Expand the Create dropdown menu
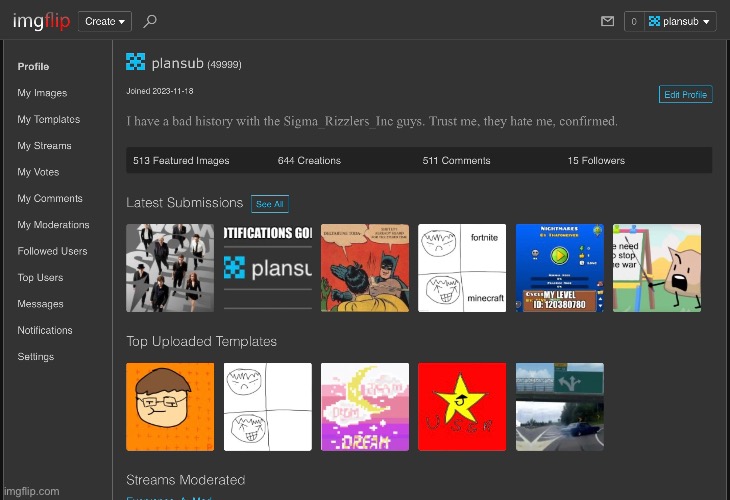 point(105,21)
